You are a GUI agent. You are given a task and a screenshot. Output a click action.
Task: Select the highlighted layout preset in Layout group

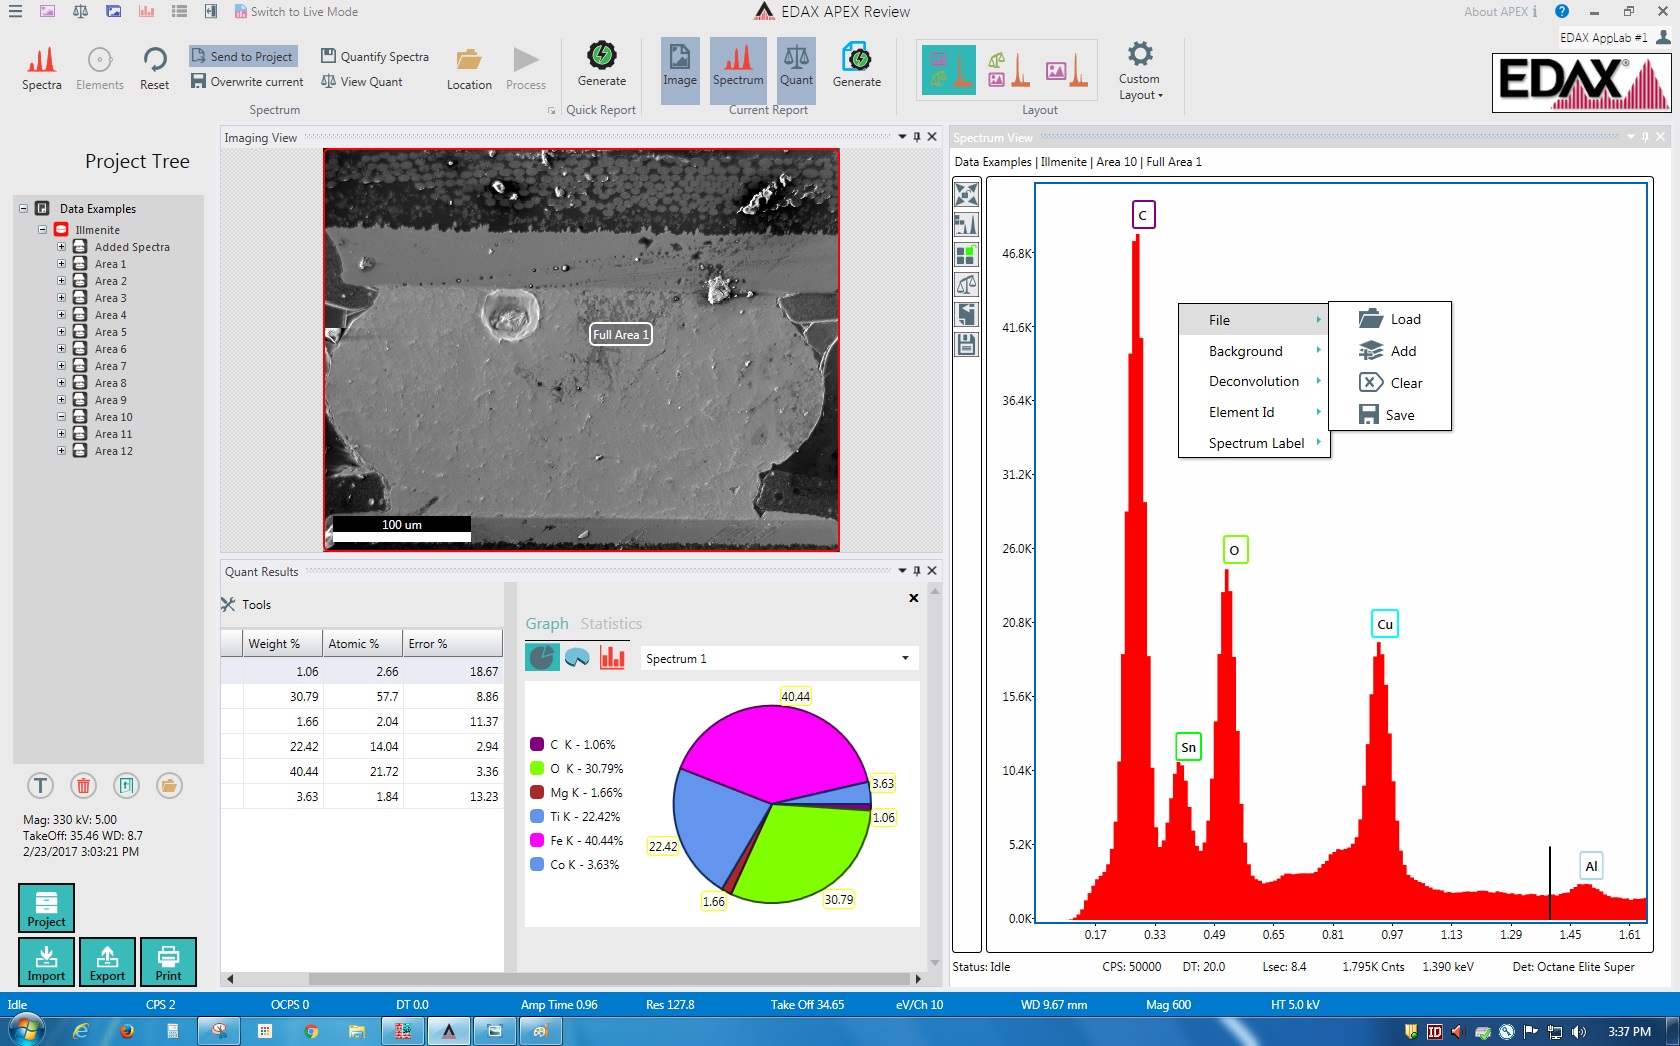(948, 70)
